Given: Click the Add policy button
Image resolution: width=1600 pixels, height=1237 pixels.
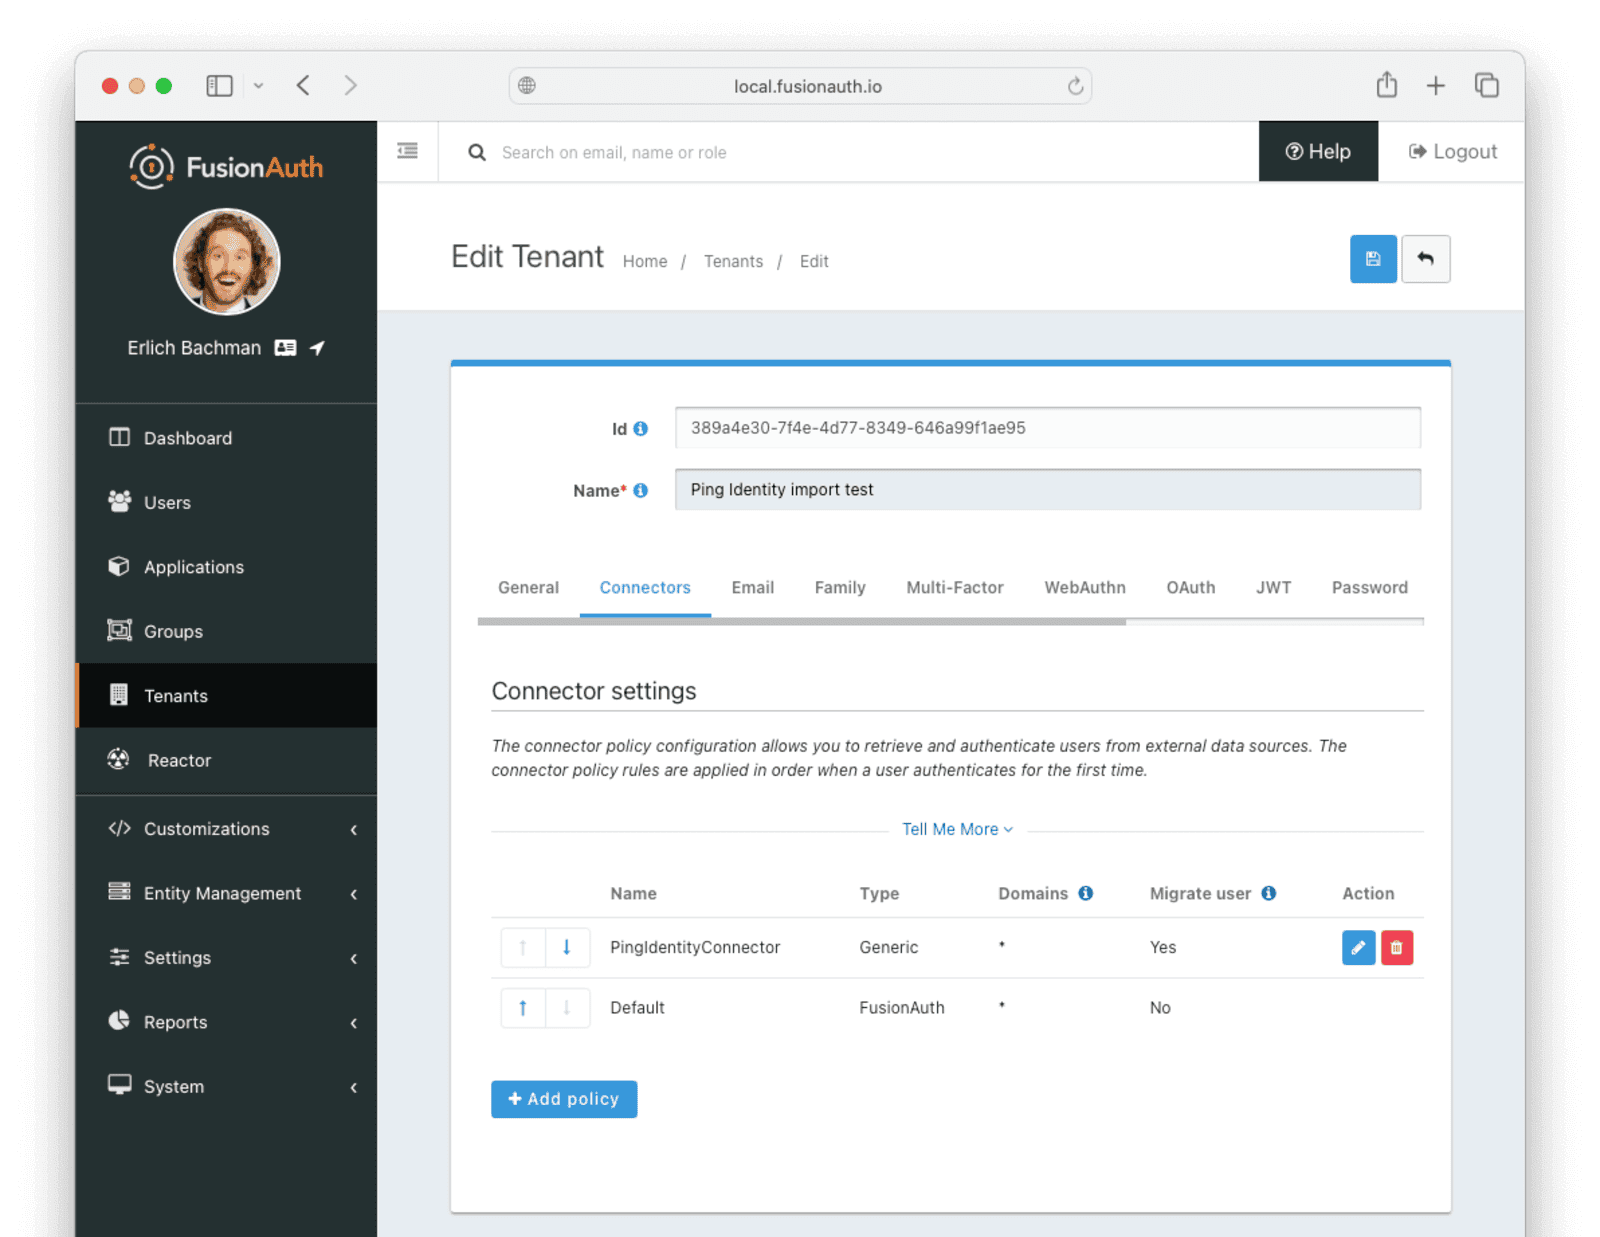Looking at the screenshot, I should (563, 1099).
